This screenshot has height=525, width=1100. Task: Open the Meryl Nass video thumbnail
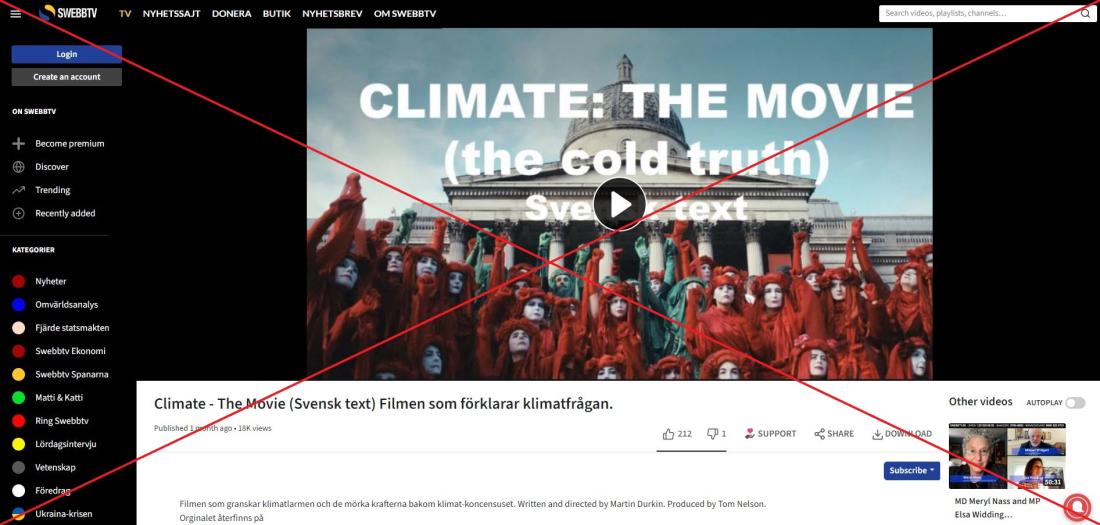click(x=1007, y=456)
